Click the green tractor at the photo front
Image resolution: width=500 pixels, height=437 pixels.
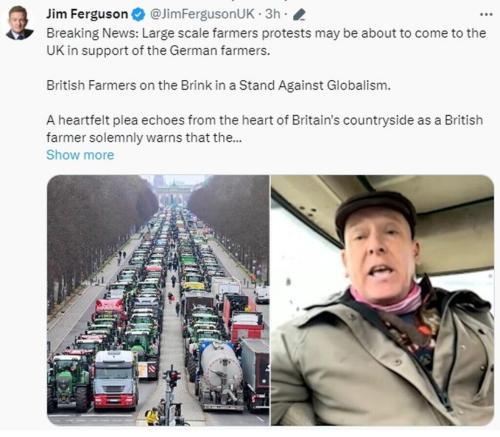(x=68, y=381)
